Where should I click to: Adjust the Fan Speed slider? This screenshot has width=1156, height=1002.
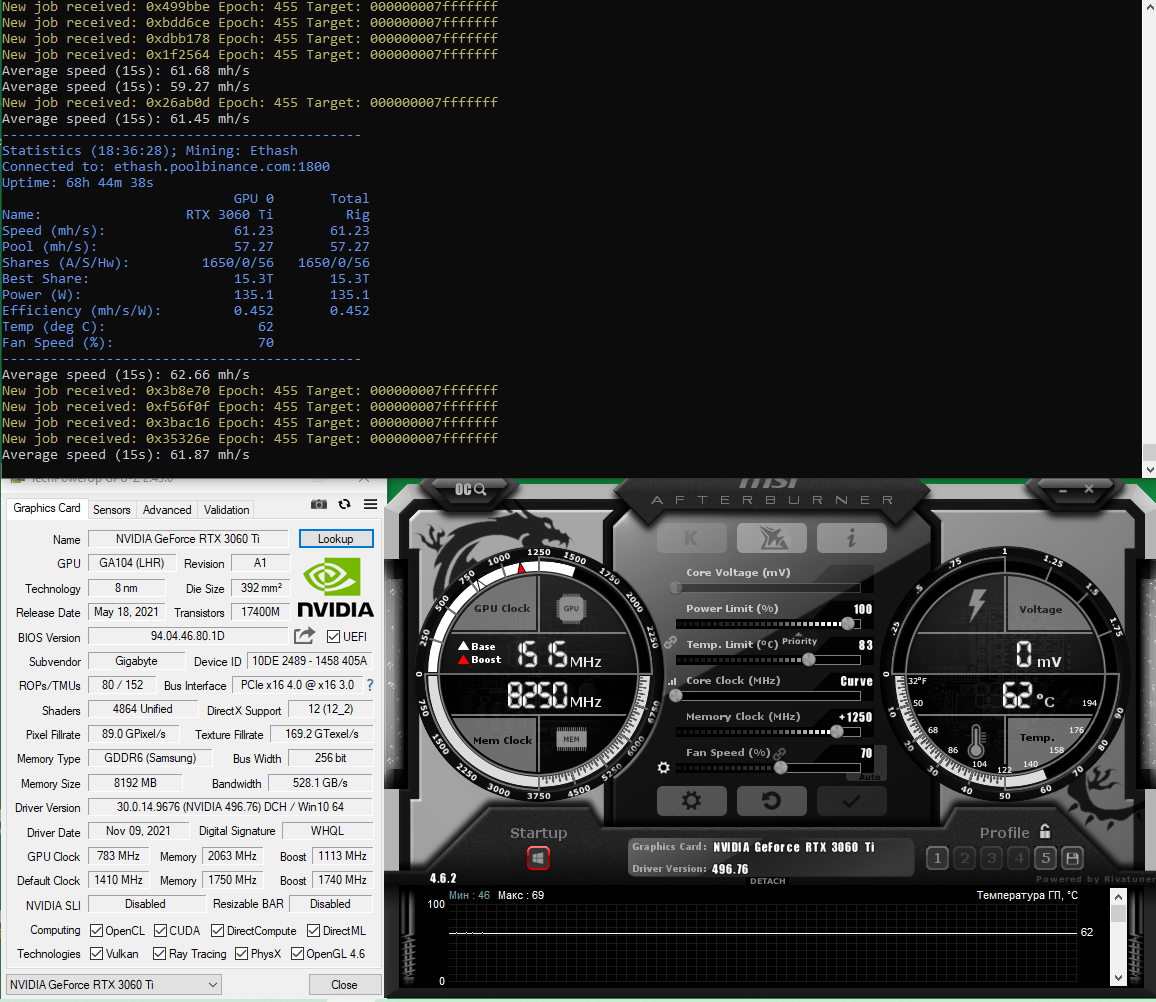[767, 768]
